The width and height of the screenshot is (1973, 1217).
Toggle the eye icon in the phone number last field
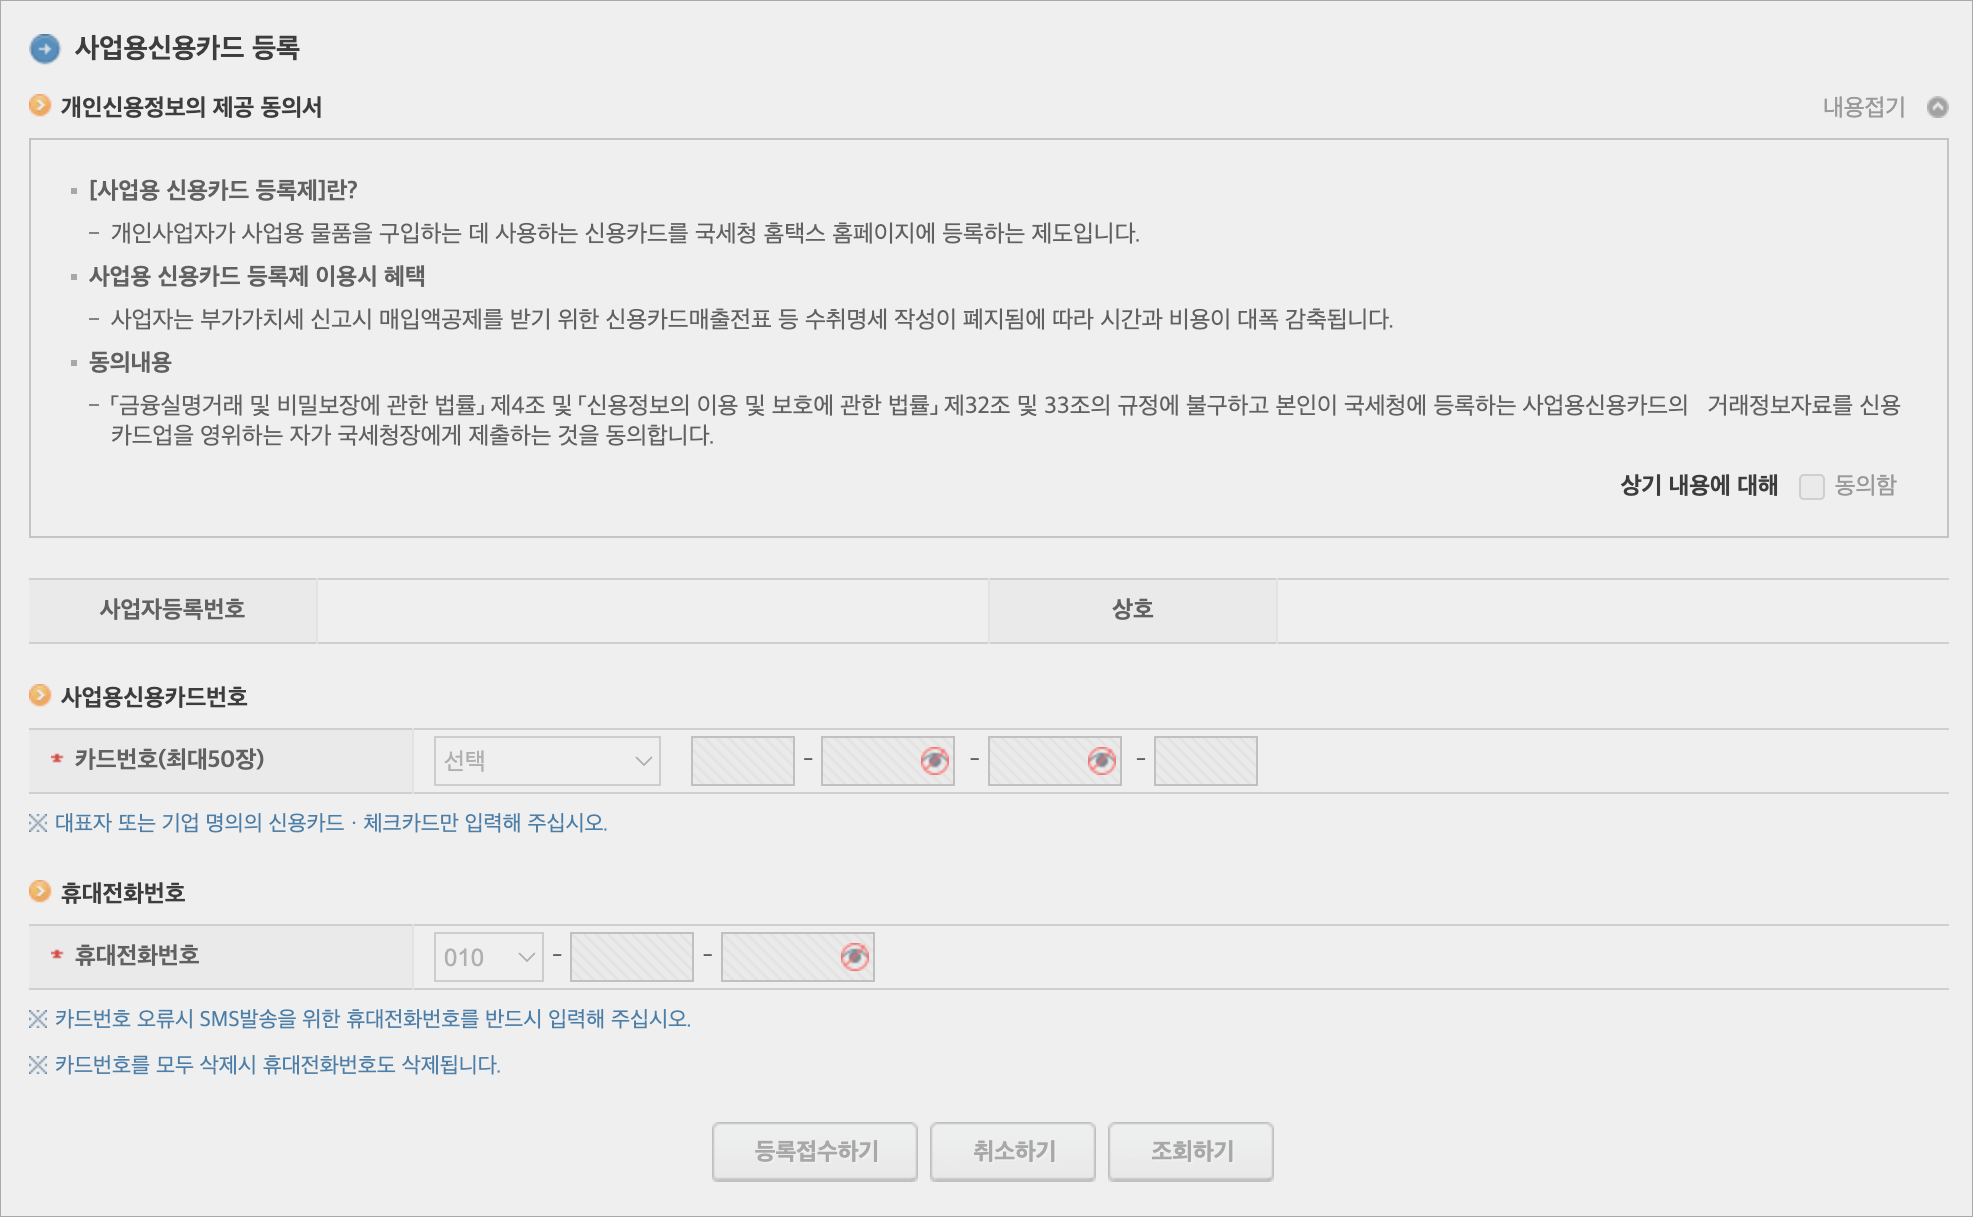tap(854, 957)
